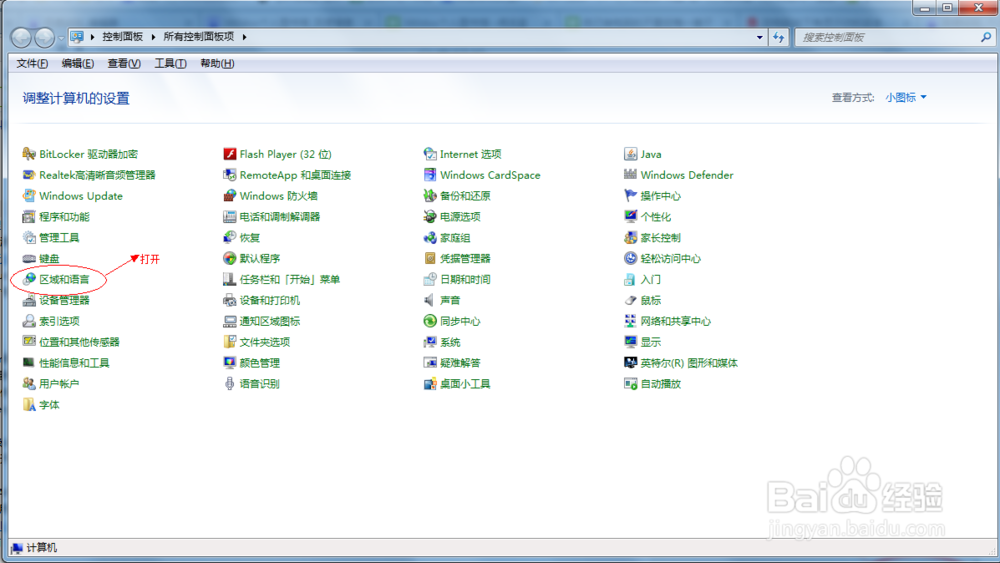Open the 任务栏和「开始」菜单 link
Screen dimensions: 1000x563
click(x=290, y=279)
